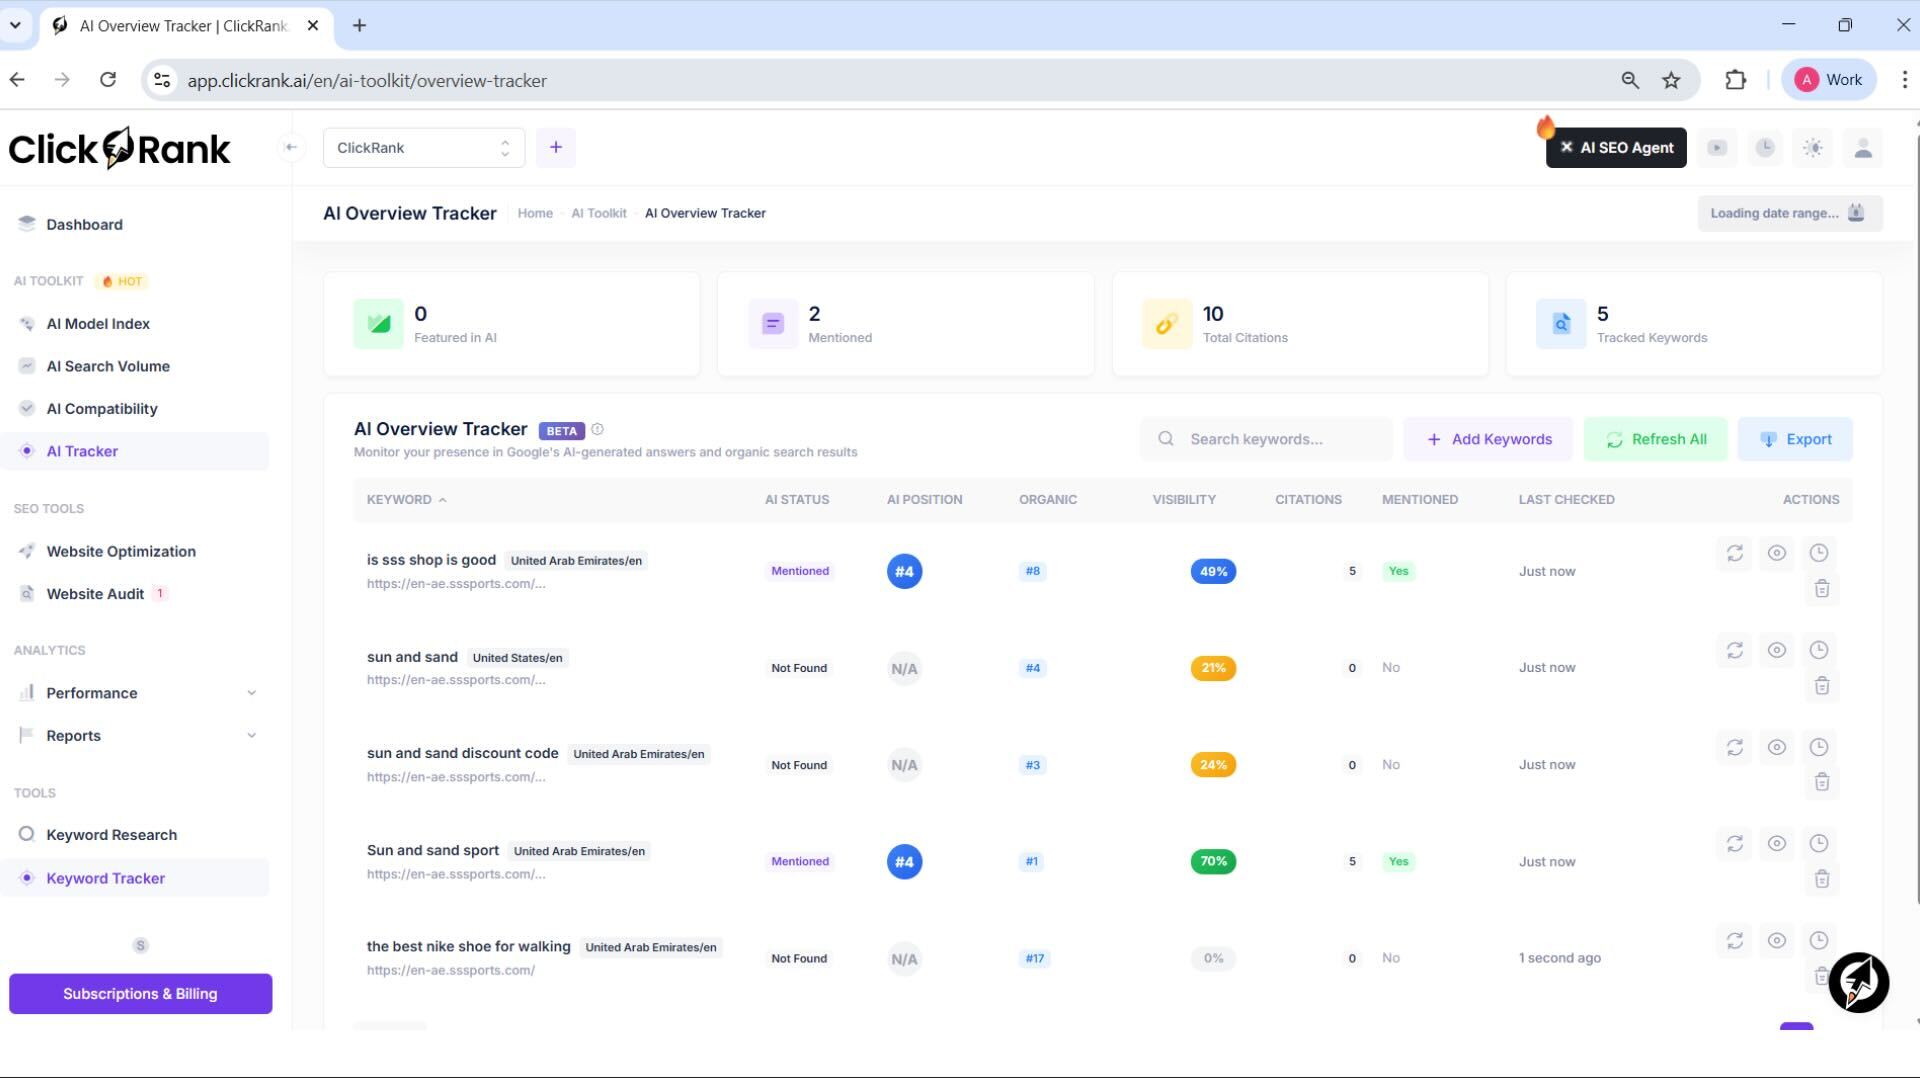This screenshot has width=1920, height=1078.
Task: Select AI Tracker in the sidebar
Action: point(82,451)
